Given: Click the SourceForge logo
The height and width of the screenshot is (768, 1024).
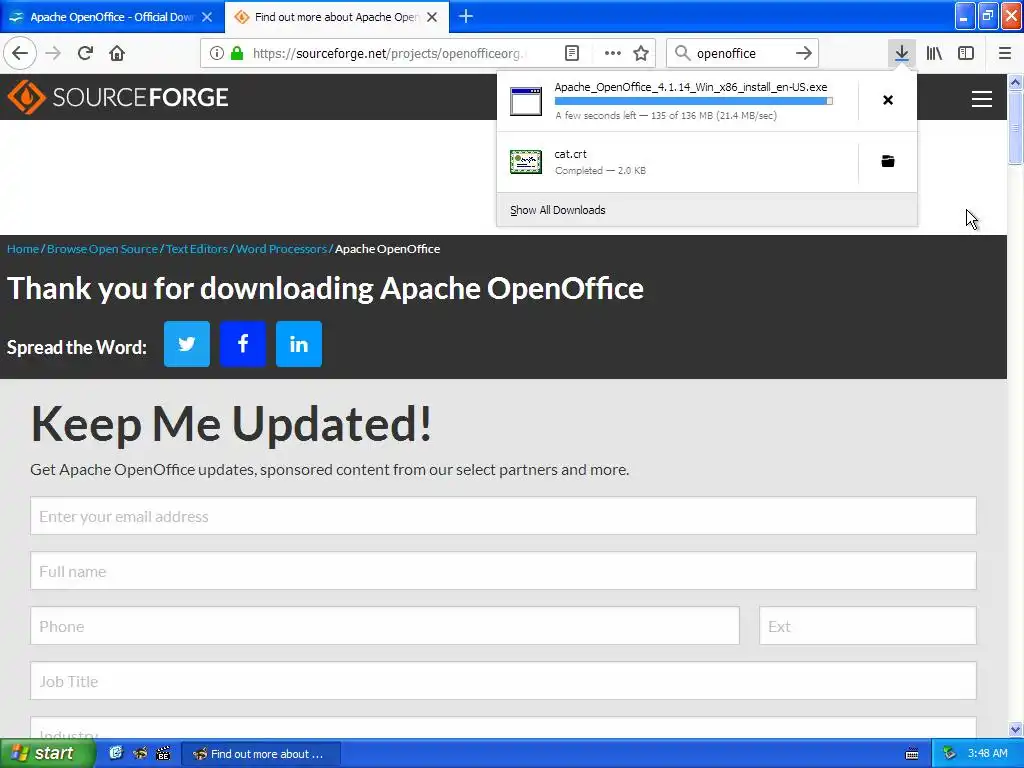Looking at the screenshot, I should [x=118, y=97].
